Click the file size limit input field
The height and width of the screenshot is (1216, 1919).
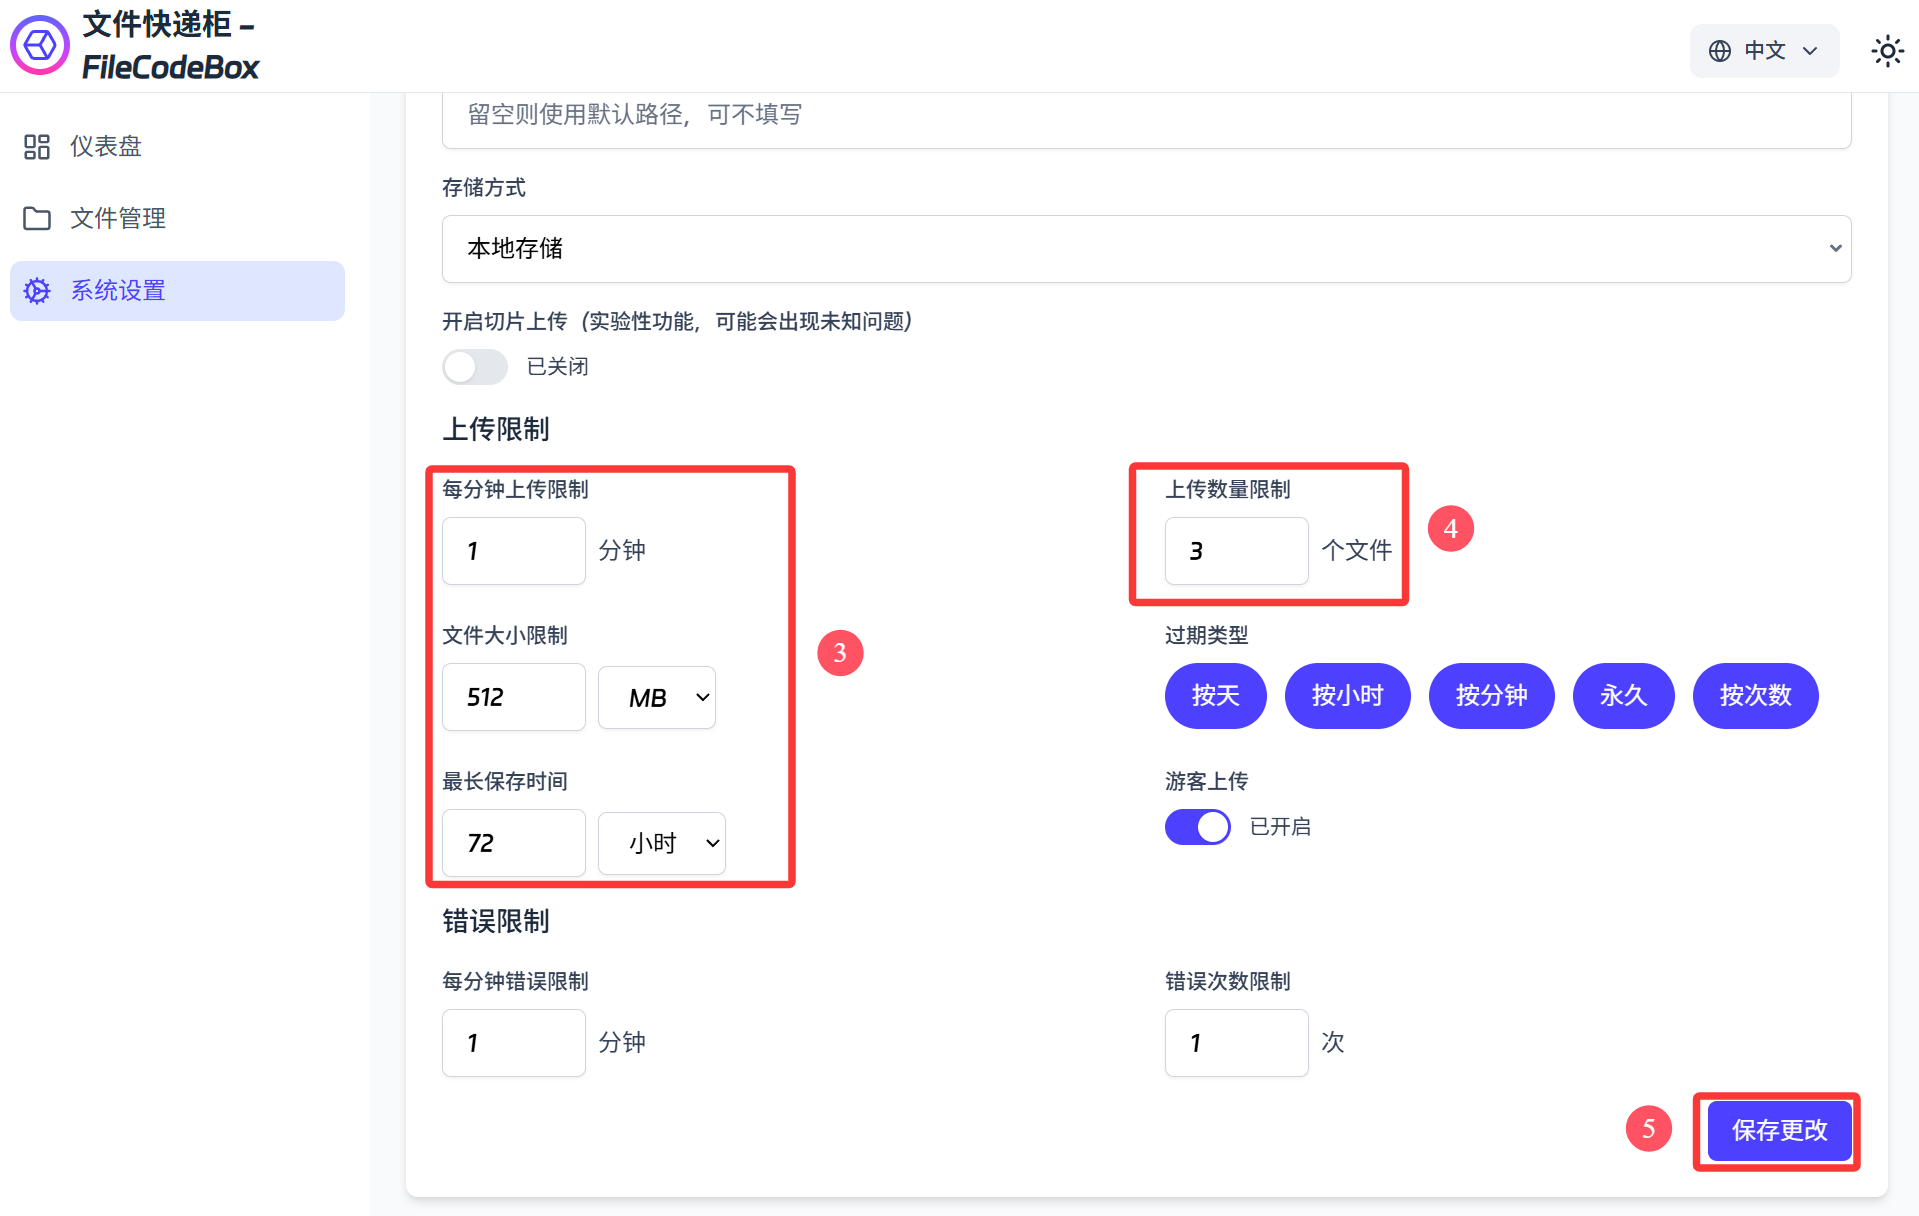click(513, 698)
